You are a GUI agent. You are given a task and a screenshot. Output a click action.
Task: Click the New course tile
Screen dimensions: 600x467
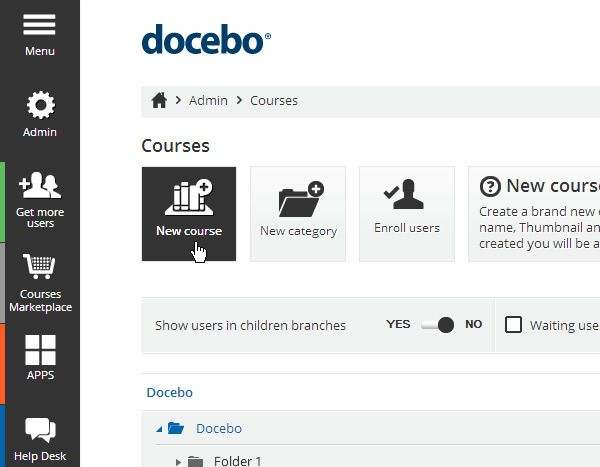pos(189,214)
